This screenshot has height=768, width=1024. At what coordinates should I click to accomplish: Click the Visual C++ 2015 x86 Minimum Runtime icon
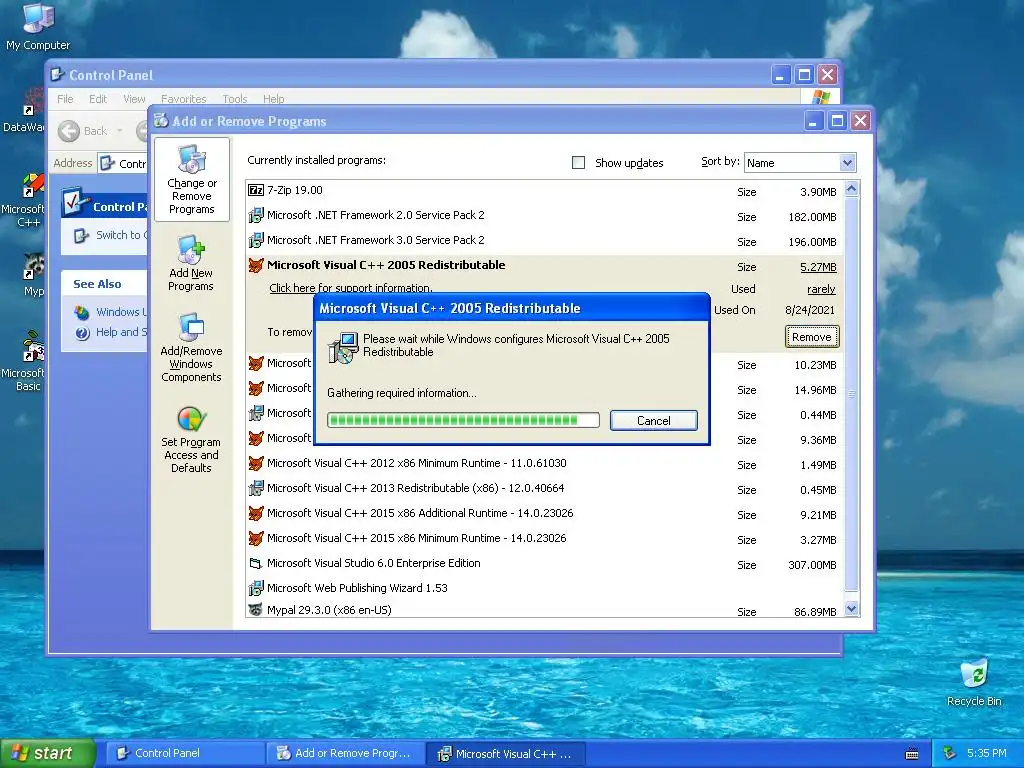[256, 538]
